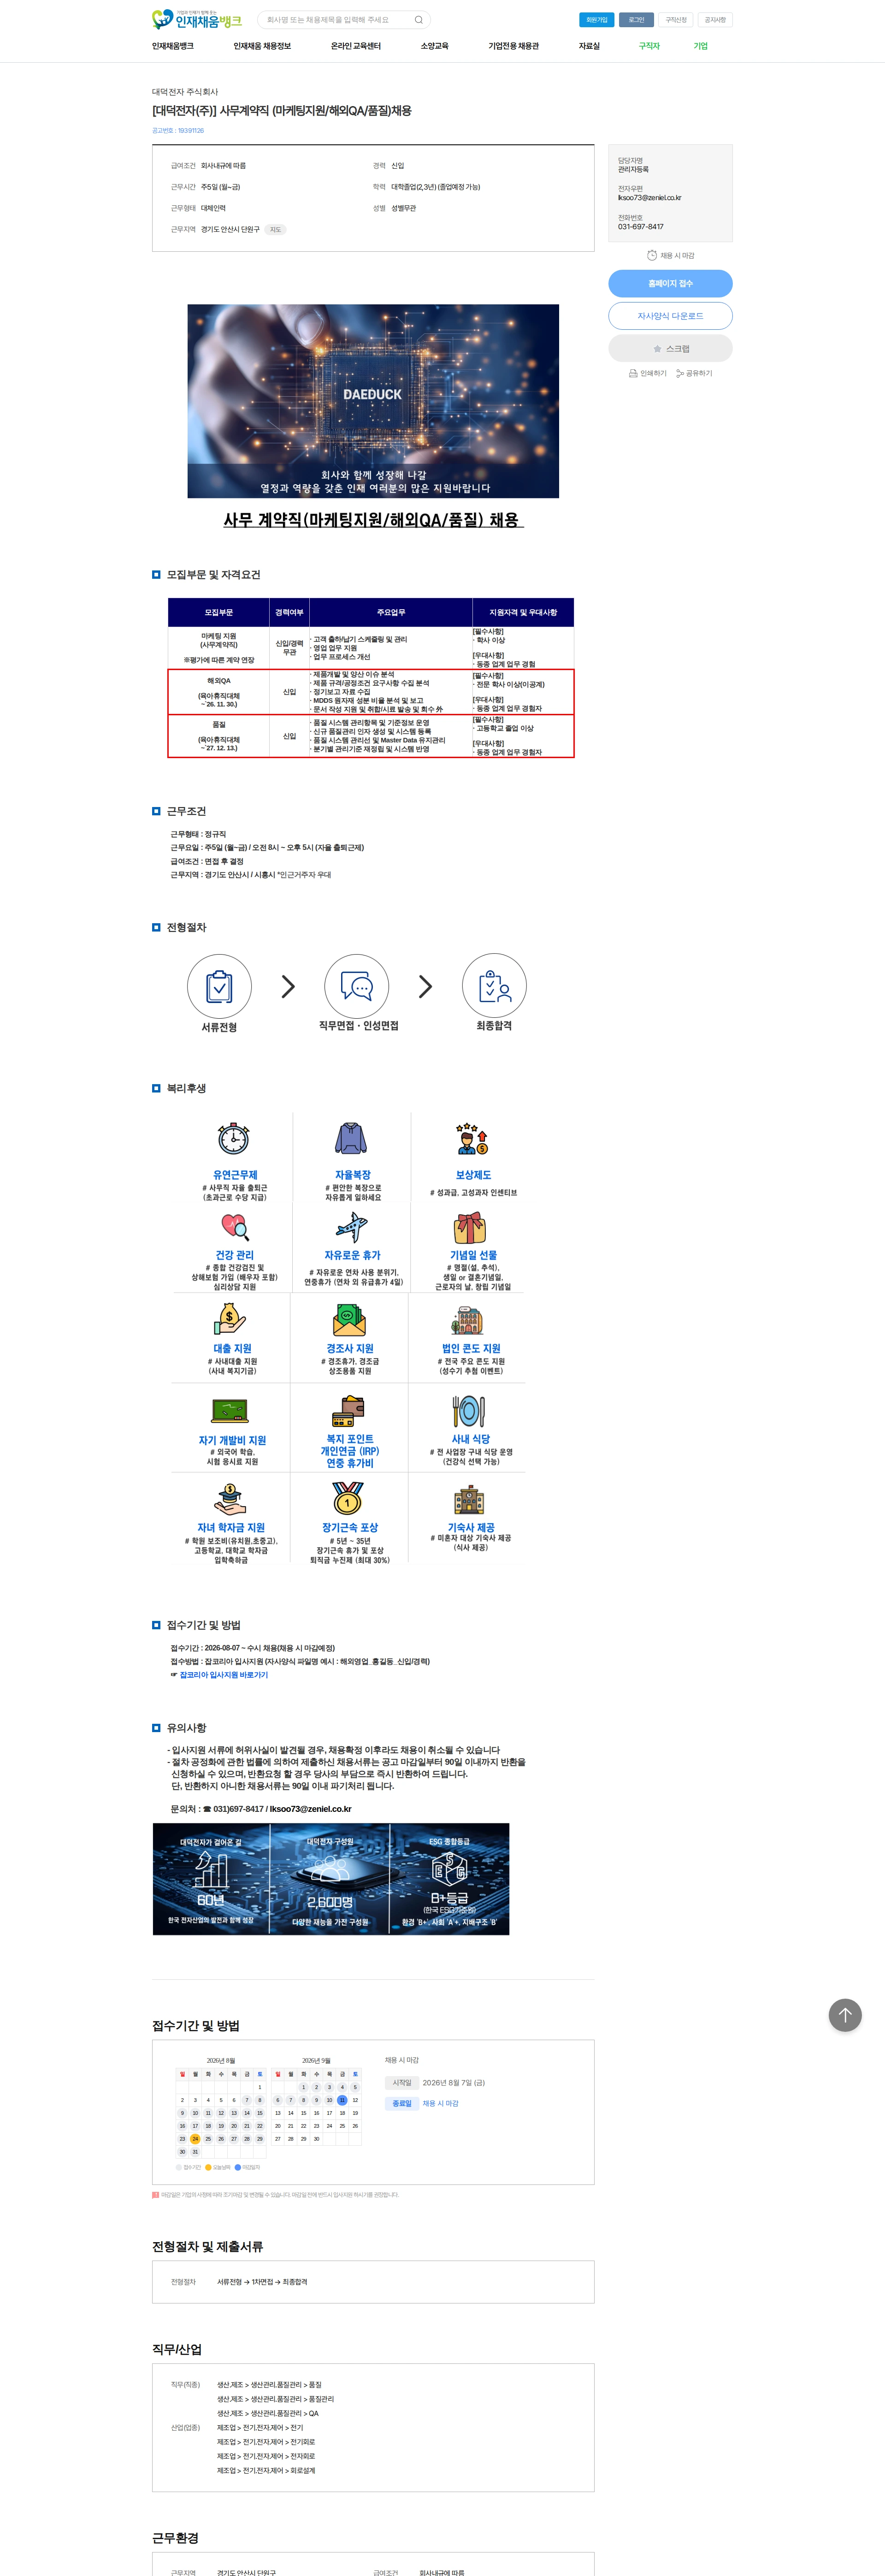The width and height of the screenshot is (885, 2576).
Task: Open the 잡코리아 입사지원 바로가기 link
Action: [223, 1675]
